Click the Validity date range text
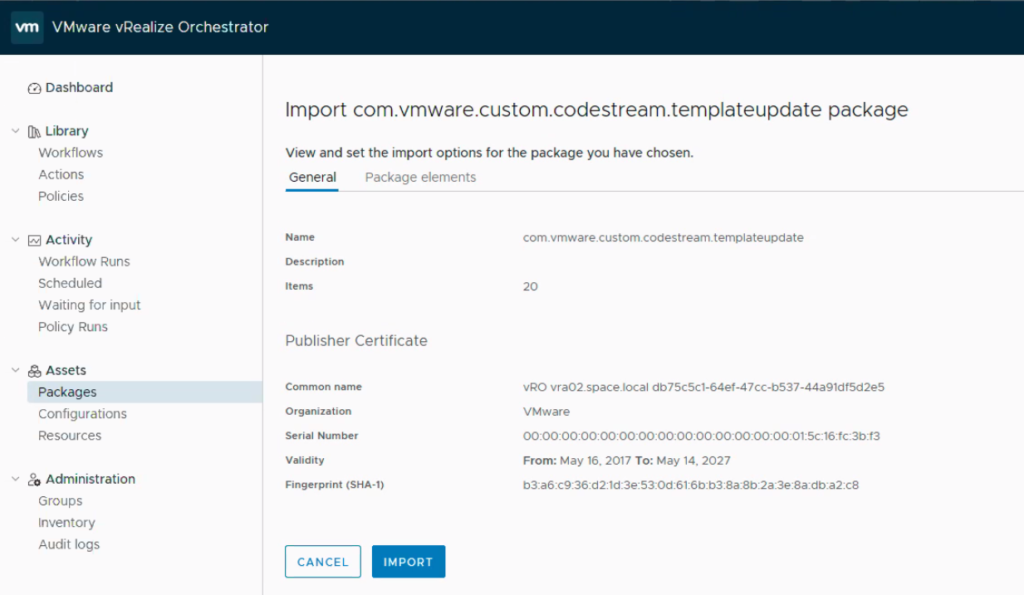 [626, 460]
